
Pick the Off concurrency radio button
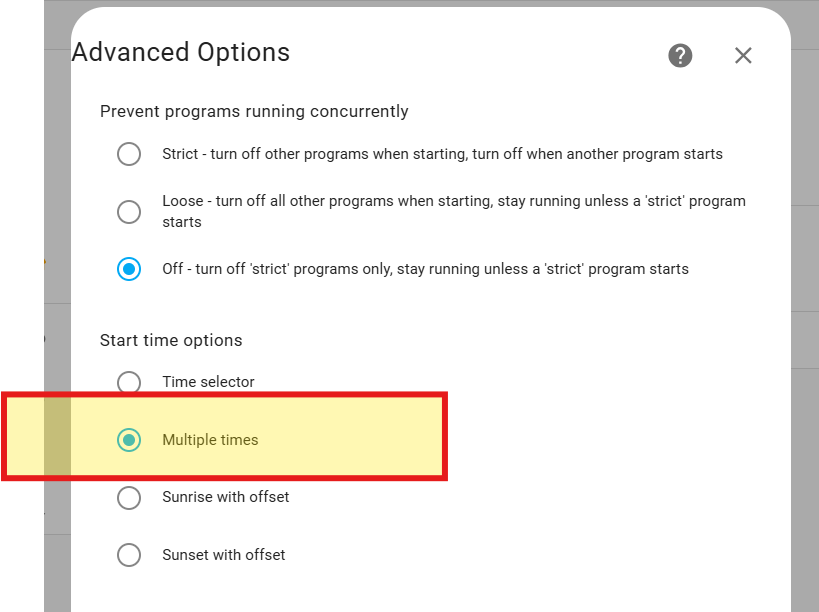coord(129,269)
